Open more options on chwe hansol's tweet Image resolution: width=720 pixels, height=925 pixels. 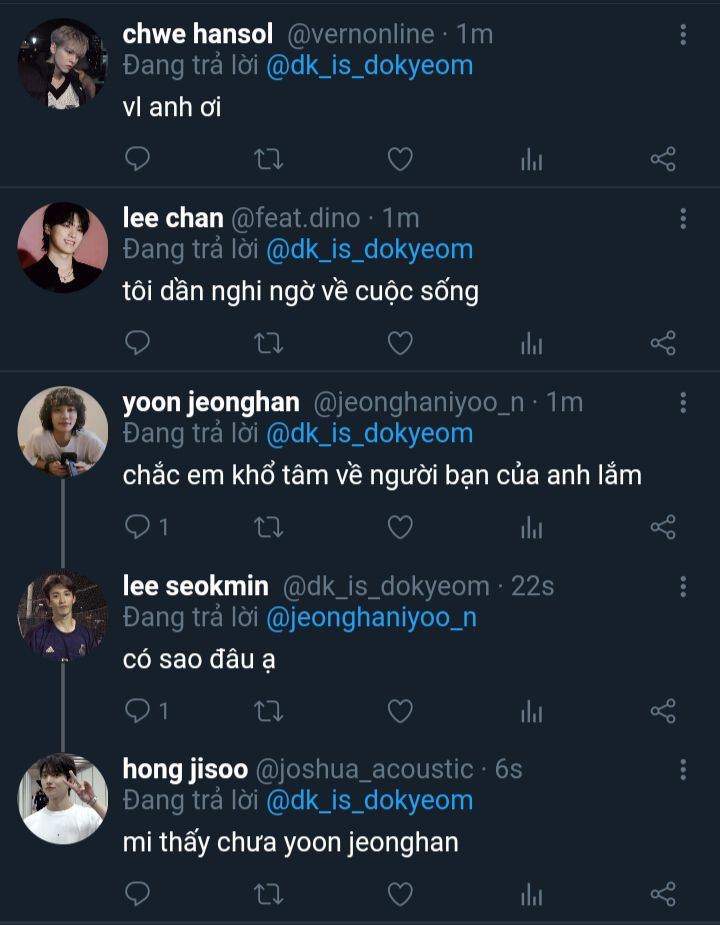(683, 35)
